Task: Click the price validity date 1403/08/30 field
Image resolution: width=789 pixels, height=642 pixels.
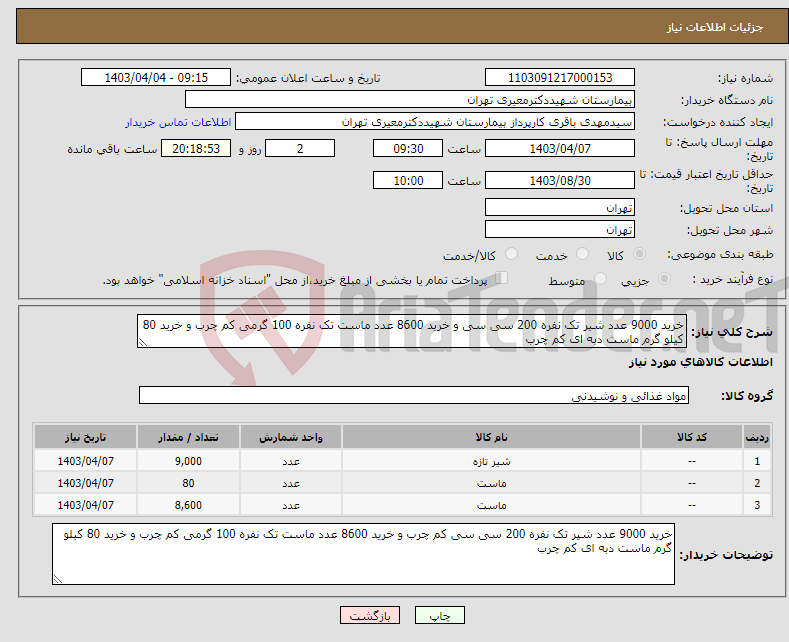Action: (560, 180)
